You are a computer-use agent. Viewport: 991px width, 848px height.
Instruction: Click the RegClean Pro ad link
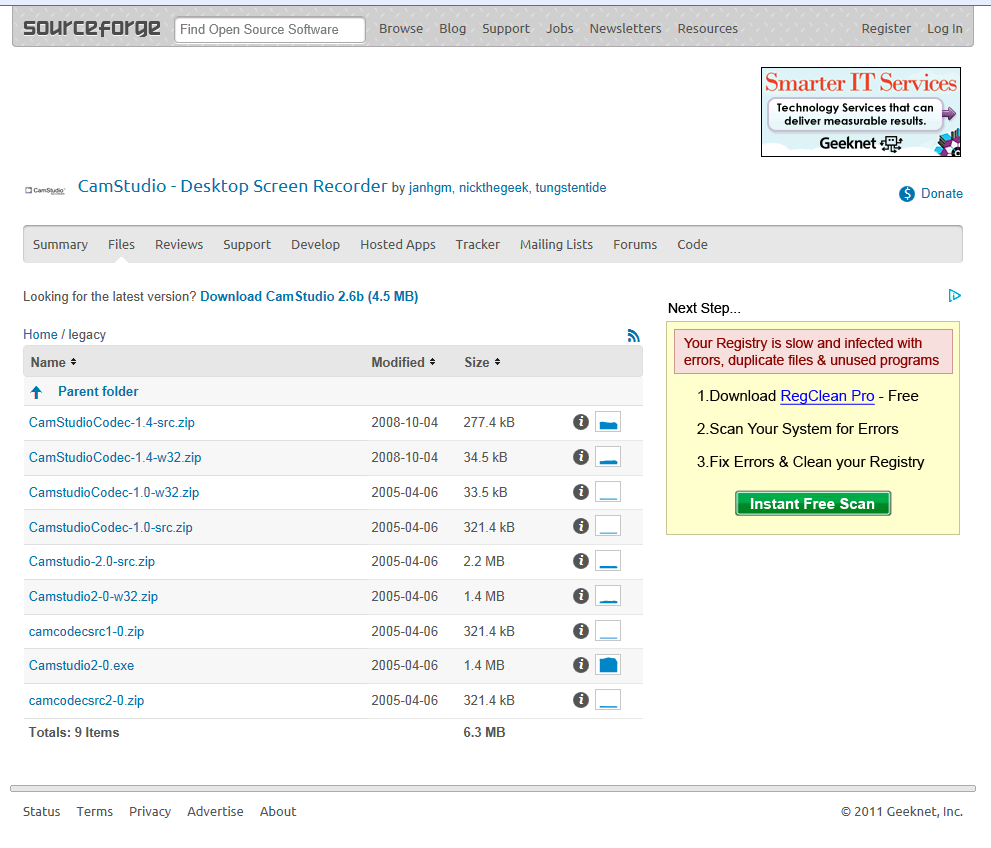827,396
